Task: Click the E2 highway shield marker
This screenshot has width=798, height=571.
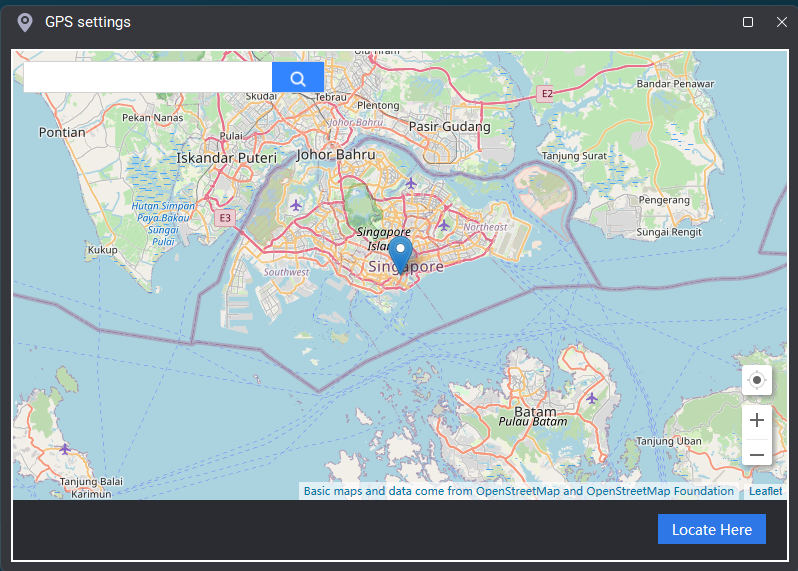Action: point(545,93)
